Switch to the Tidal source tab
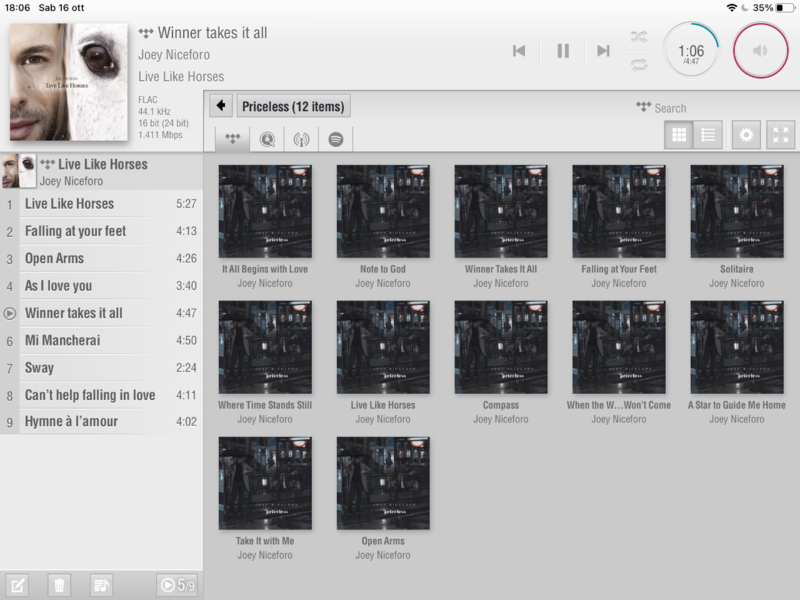800x600 pixels. 233,139
